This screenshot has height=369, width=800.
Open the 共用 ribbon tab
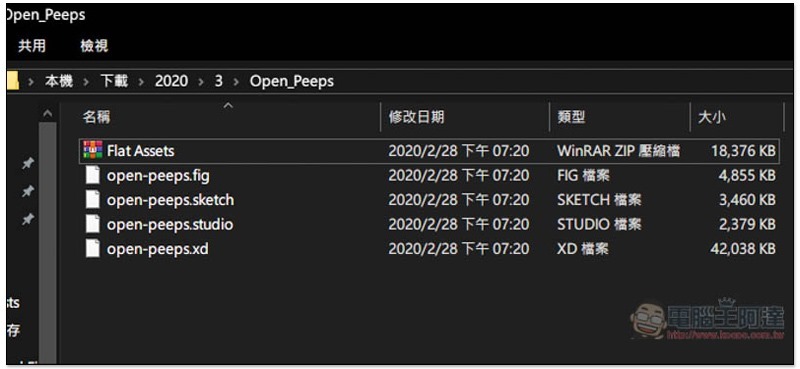click(x=32, y=46)
